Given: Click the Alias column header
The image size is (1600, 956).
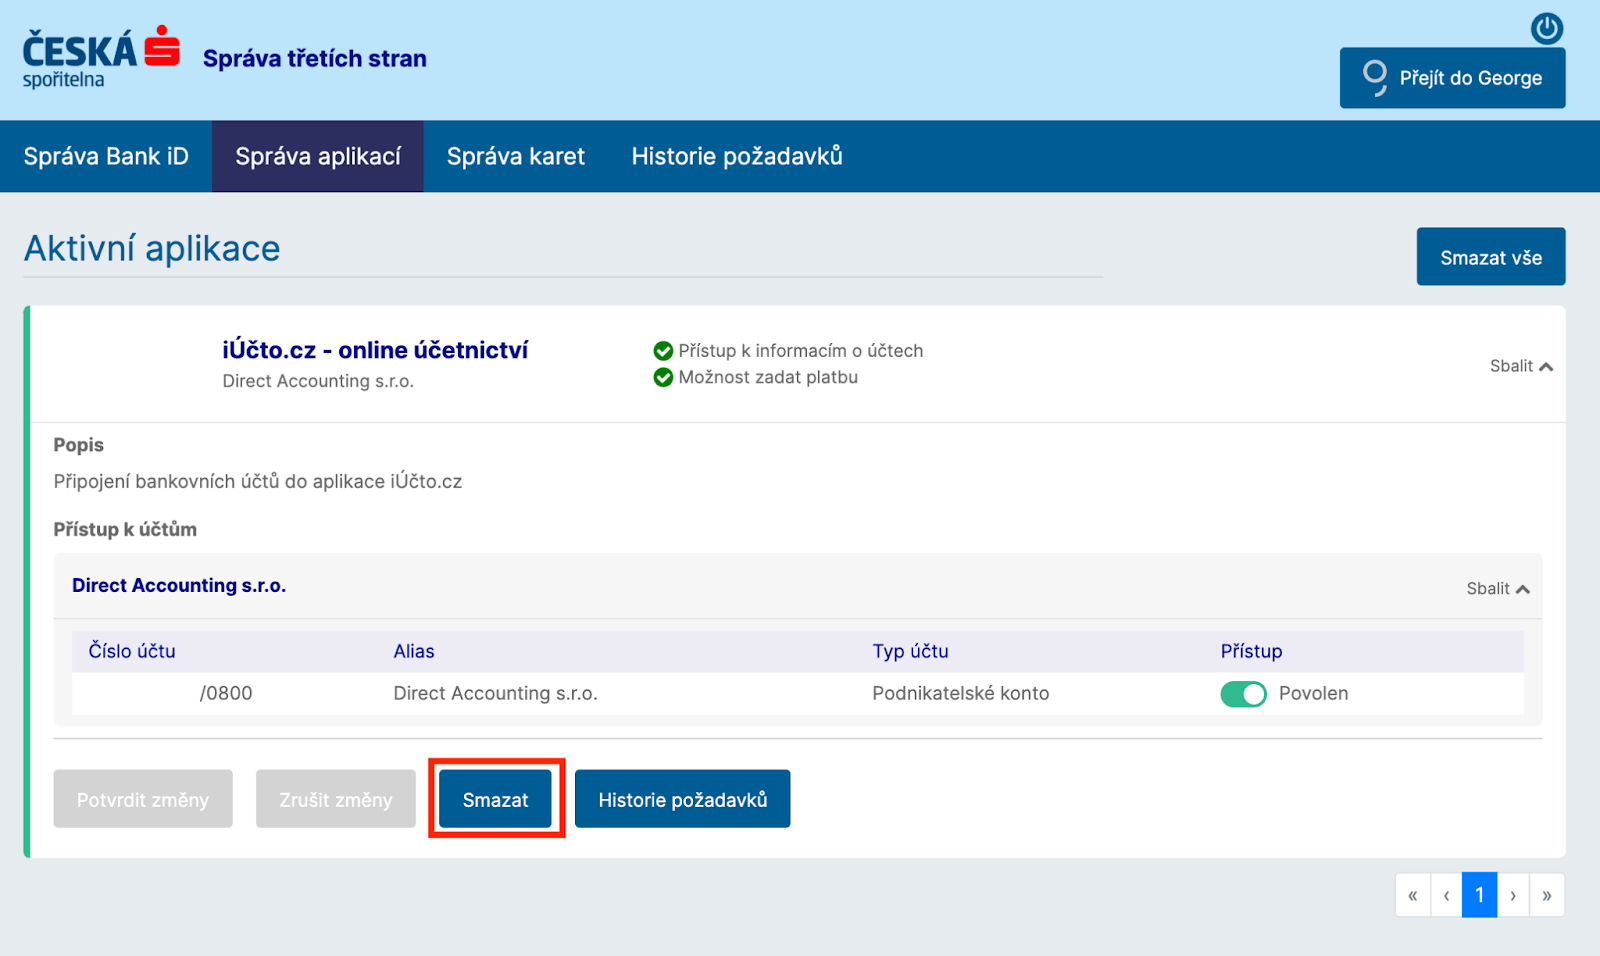Looking at the screenshot, I should pos(414,652).
